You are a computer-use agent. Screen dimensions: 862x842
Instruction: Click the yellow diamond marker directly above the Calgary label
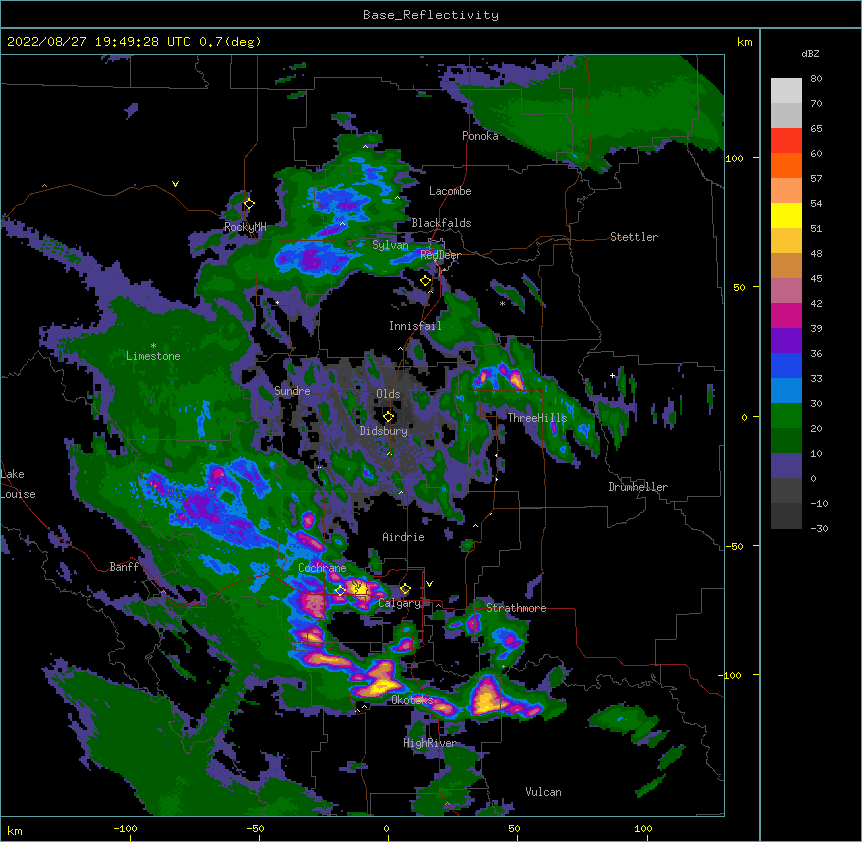point(405,589)
